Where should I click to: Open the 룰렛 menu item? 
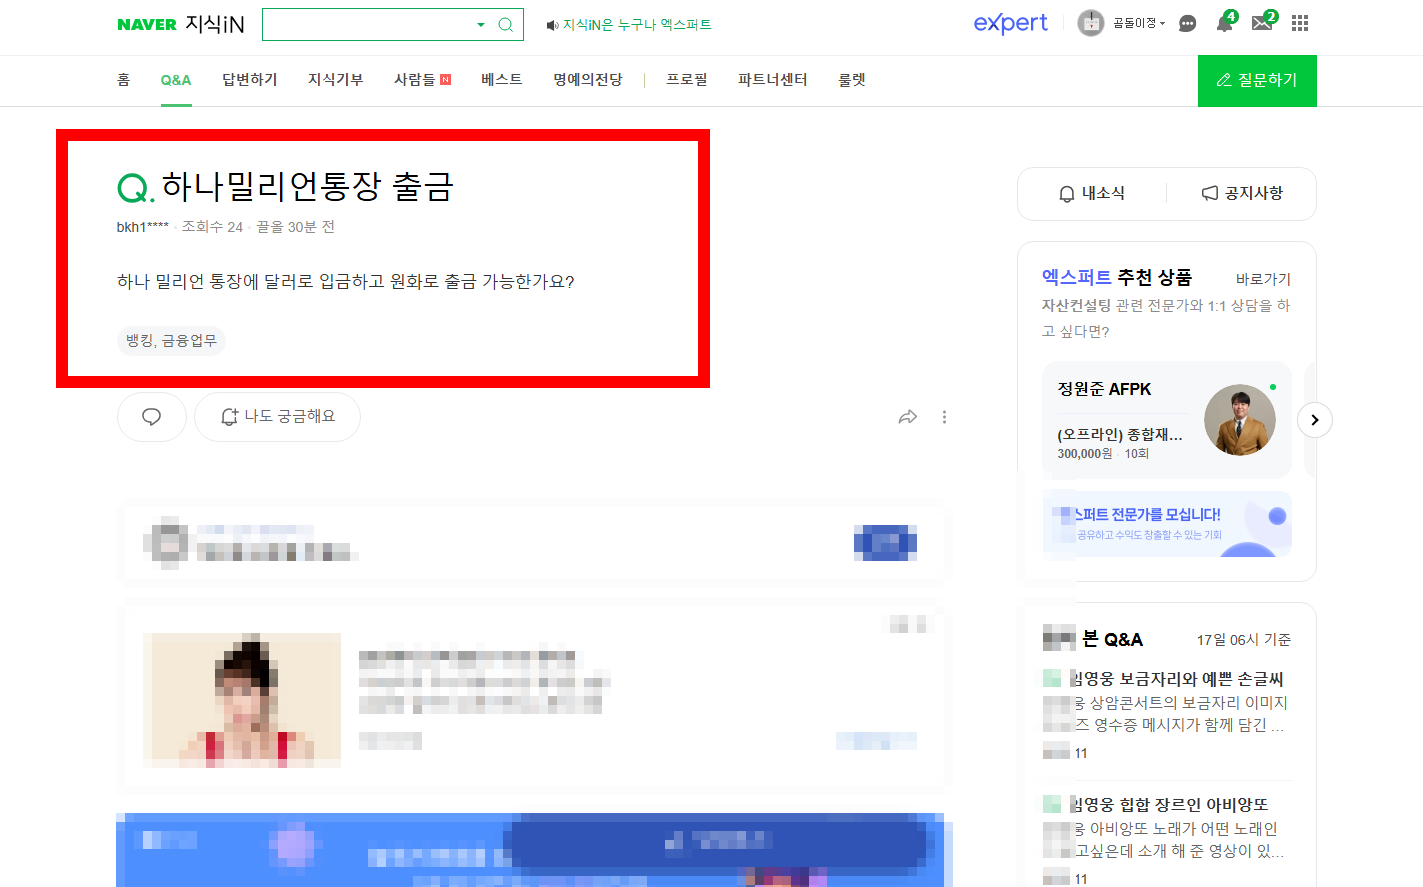[852, 80]
